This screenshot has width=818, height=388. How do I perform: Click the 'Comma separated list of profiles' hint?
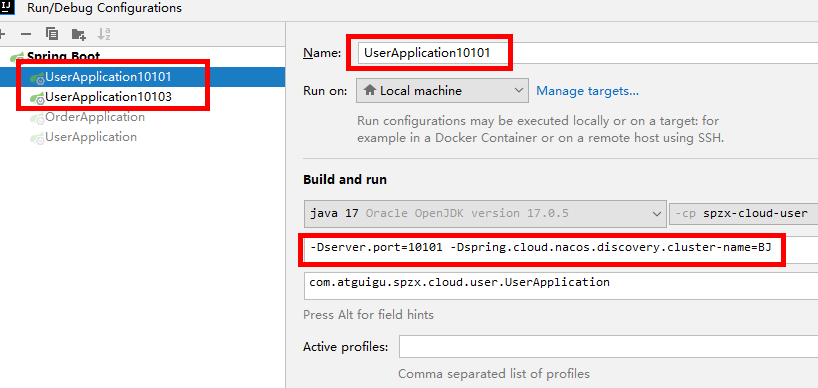[x=494, y=374]
